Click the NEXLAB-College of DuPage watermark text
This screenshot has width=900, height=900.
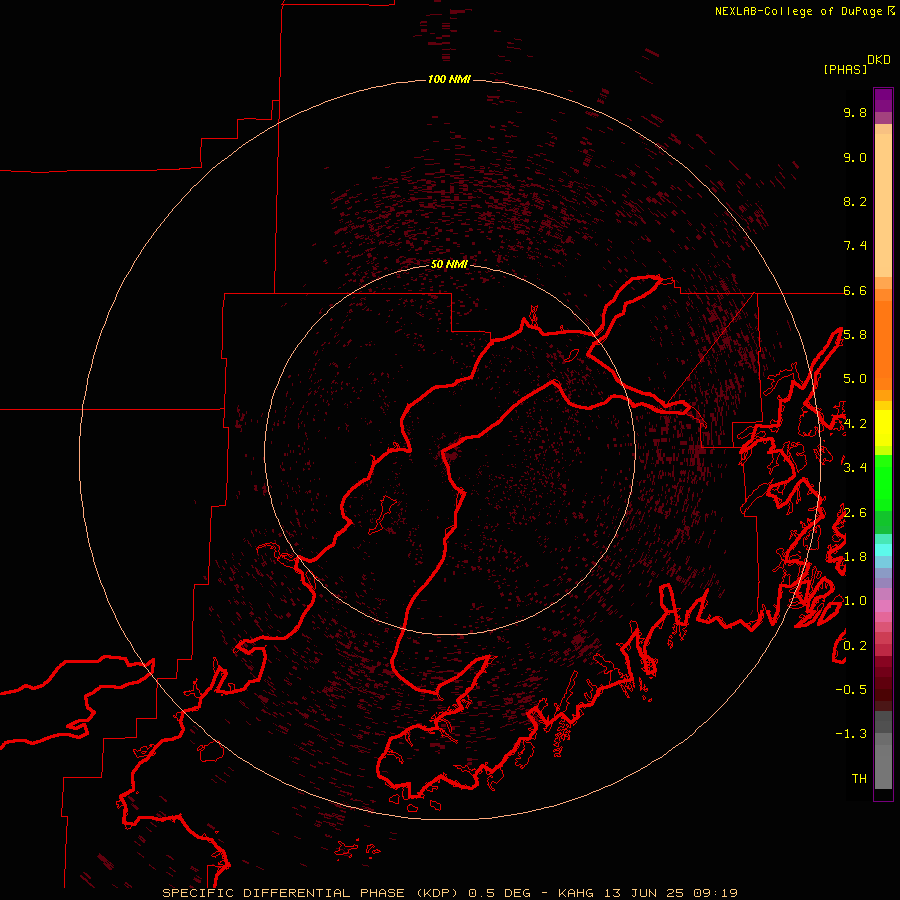[799, 11]
